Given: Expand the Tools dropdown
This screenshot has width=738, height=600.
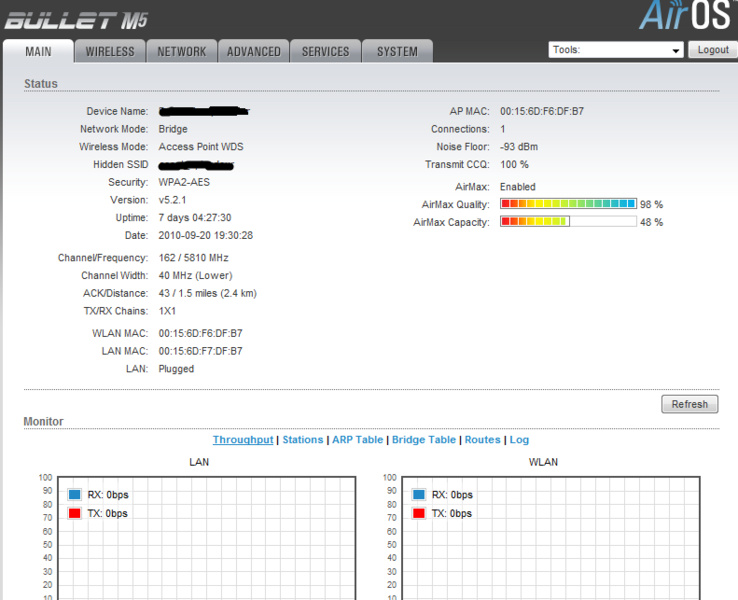Looking at the screenshot, I should pyautogui.click(x=616, y=50).
